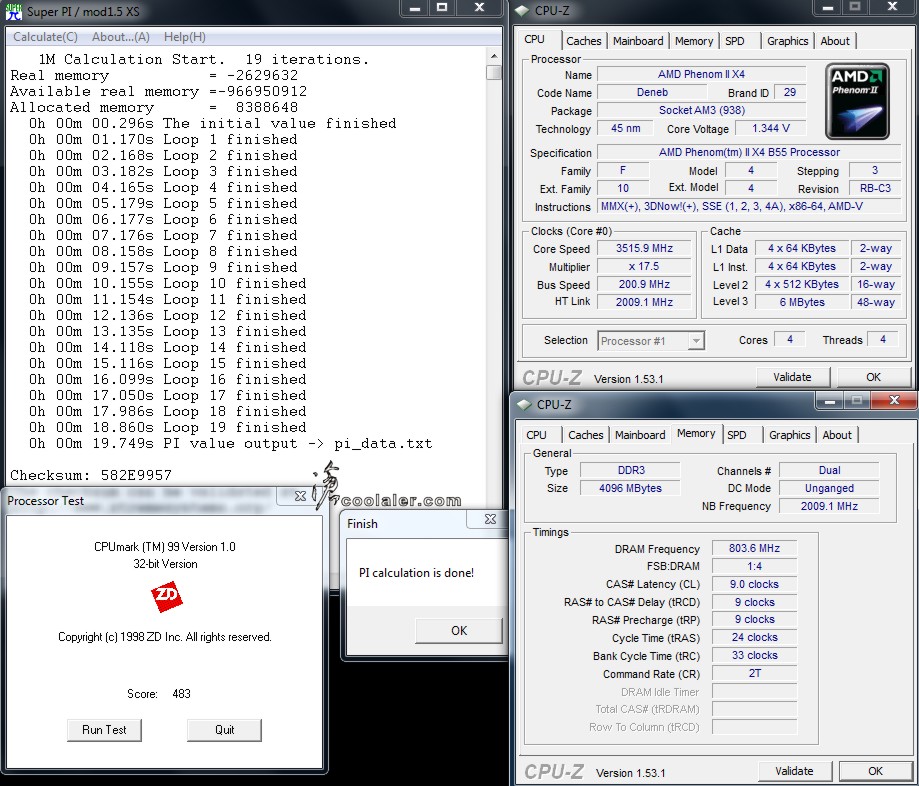919x786 pixels.
Task: Close the Finish dialog with X
Action: 491,519
